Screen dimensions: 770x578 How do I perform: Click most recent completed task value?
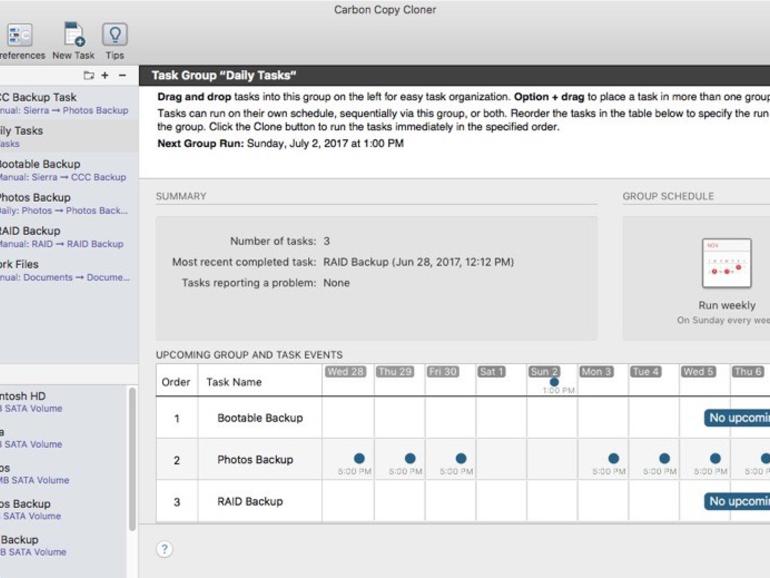418,262
